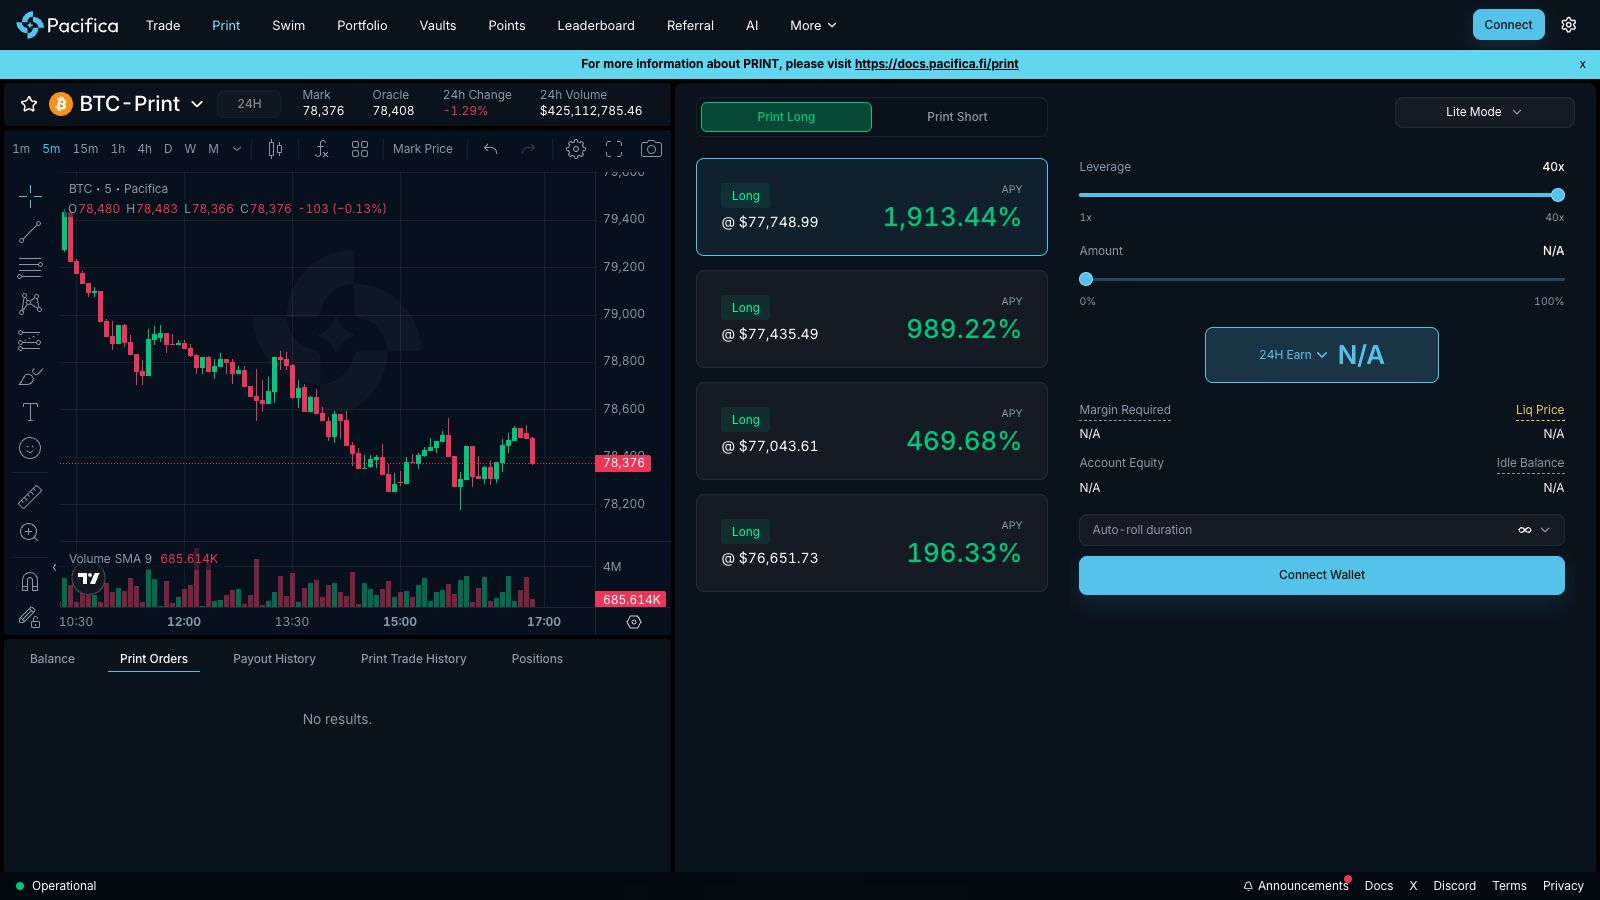The image size is (1600, 900).
Task: Click the TradingView logo on chart
Action: click(89, 578)
